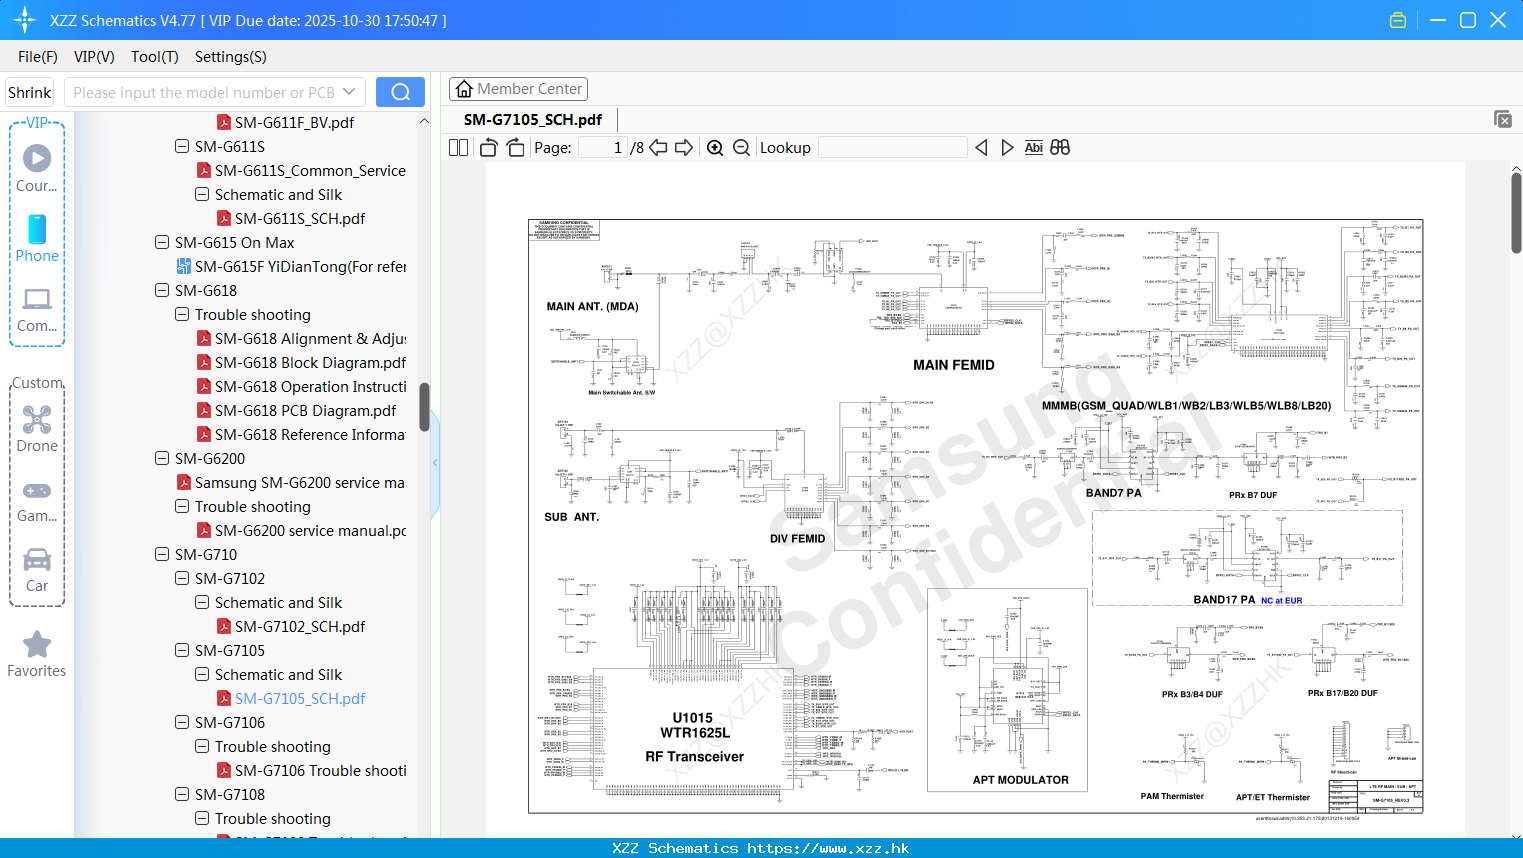
Task: Open SM-G7106 Trouble shooting file
Action: [320, 770]
